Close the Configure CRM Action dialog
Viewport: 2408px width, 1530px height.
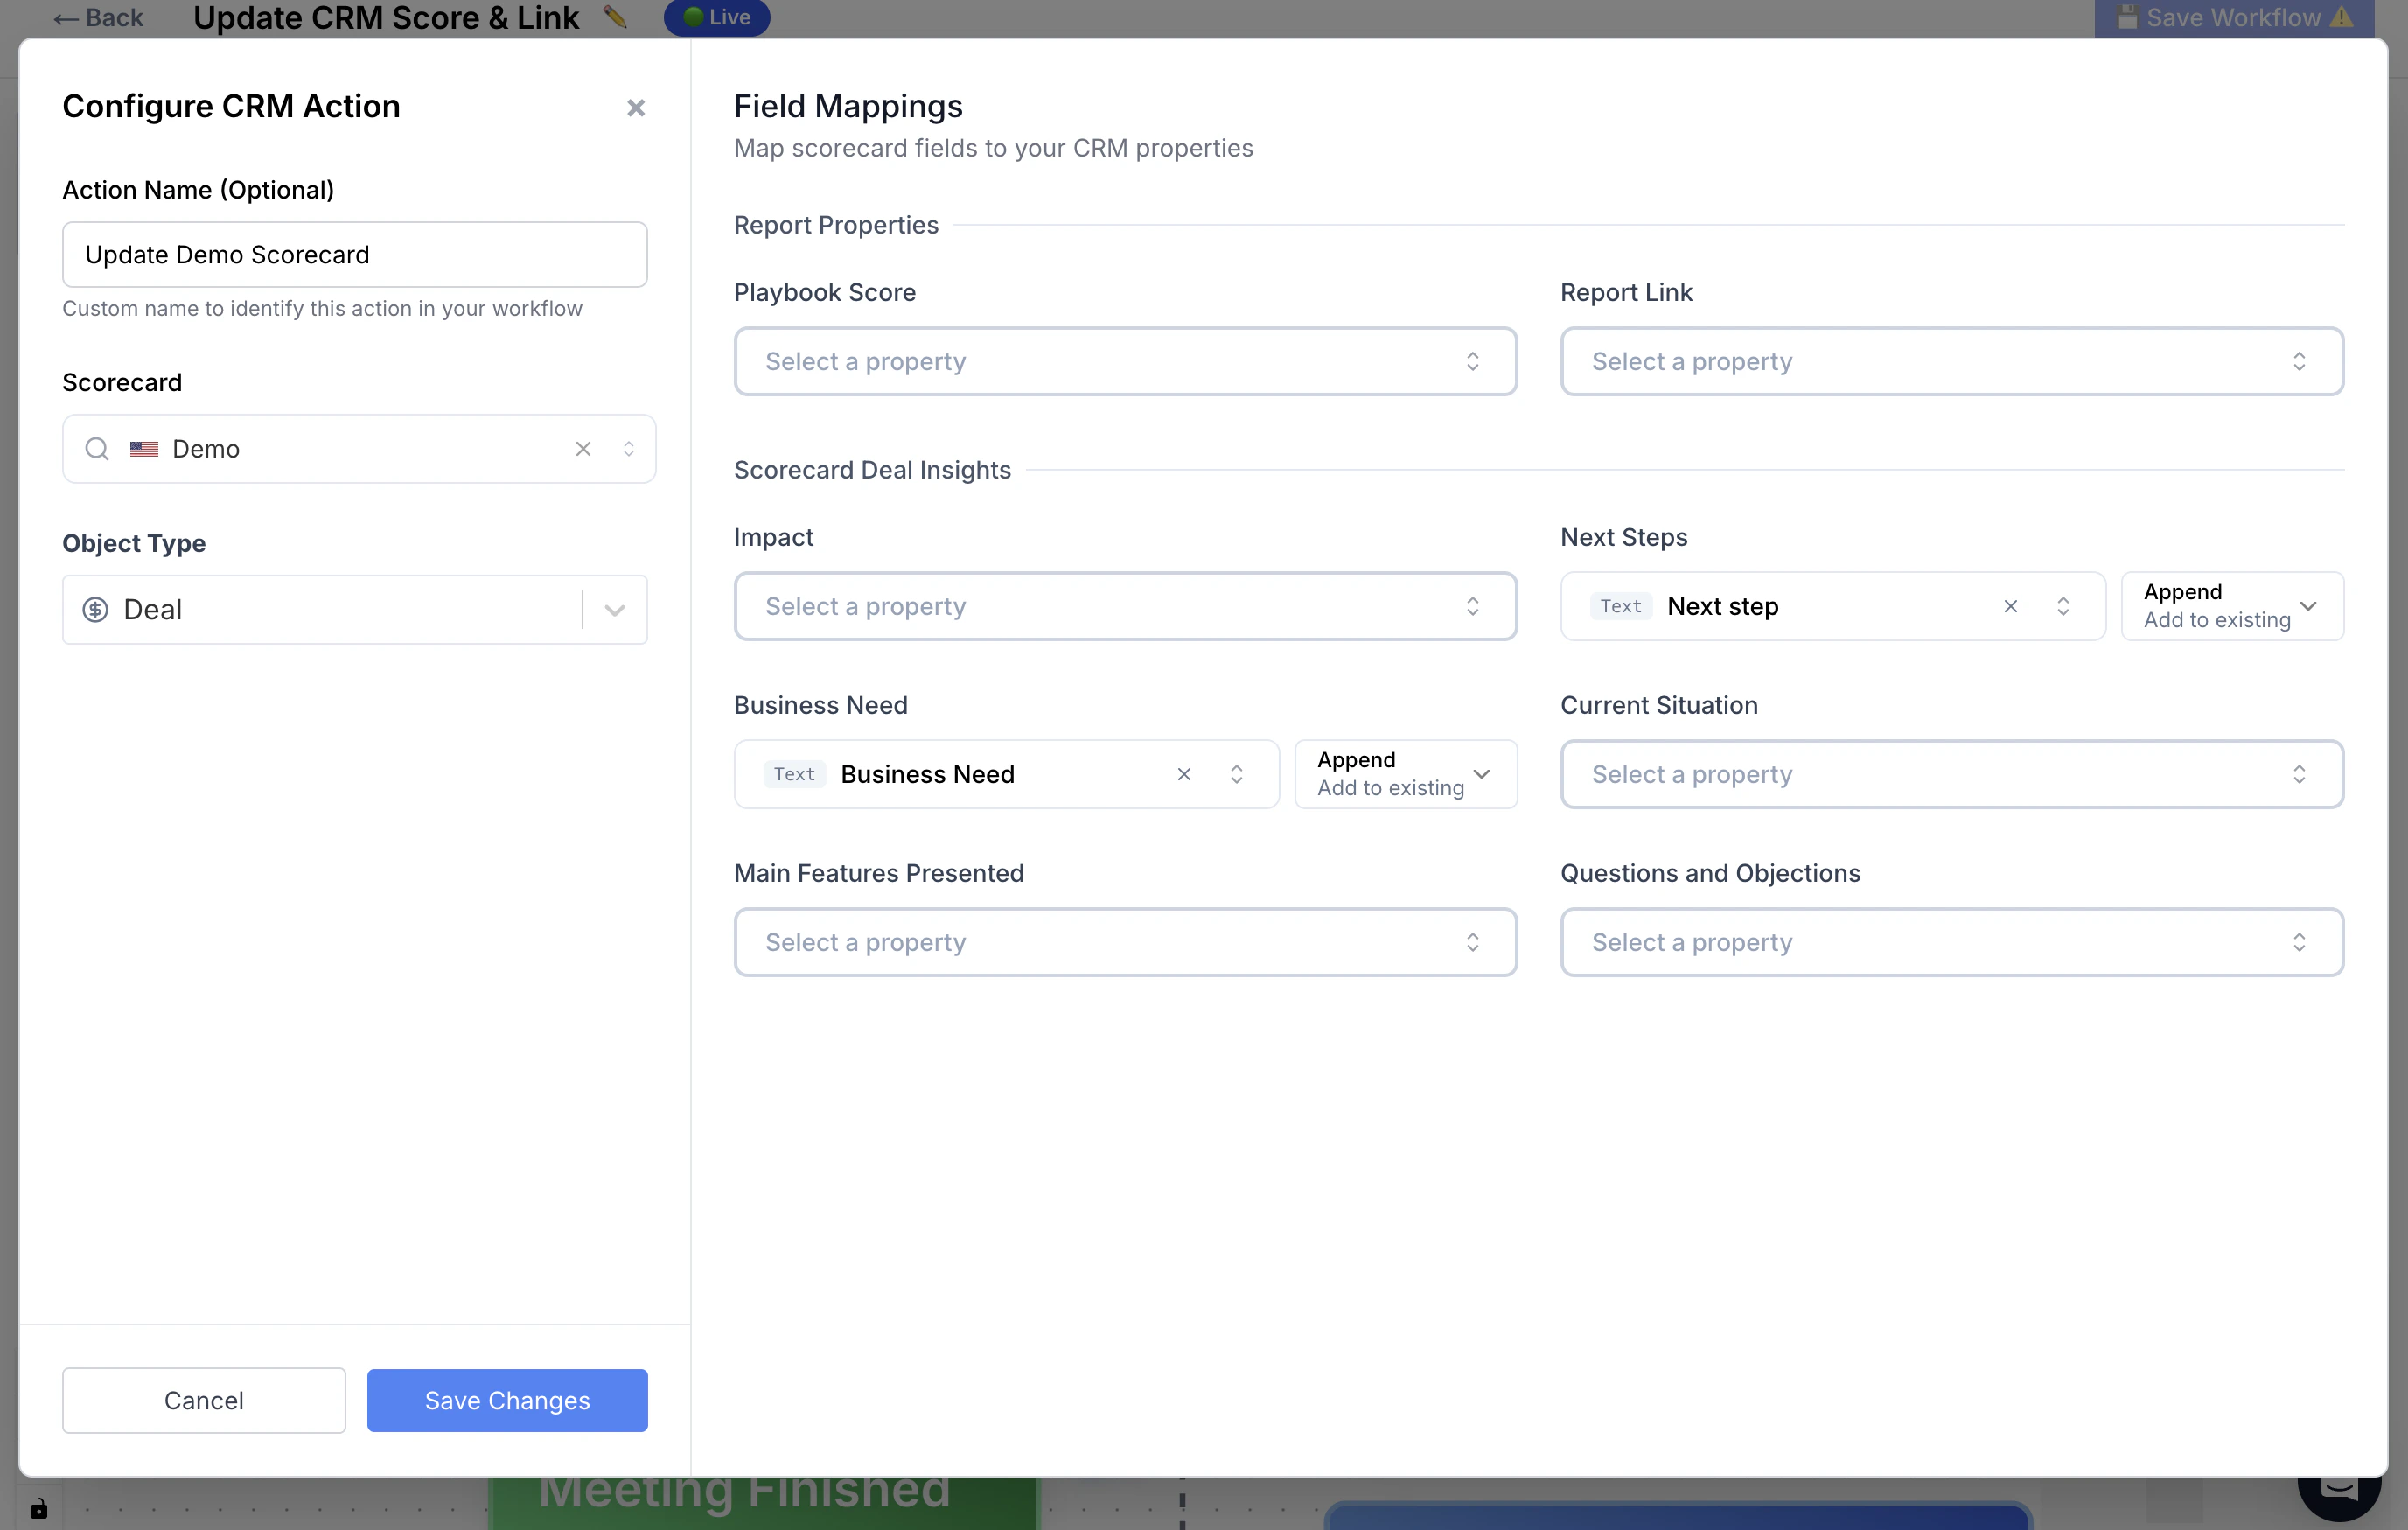pyautogui.click(x=636, y=107)
